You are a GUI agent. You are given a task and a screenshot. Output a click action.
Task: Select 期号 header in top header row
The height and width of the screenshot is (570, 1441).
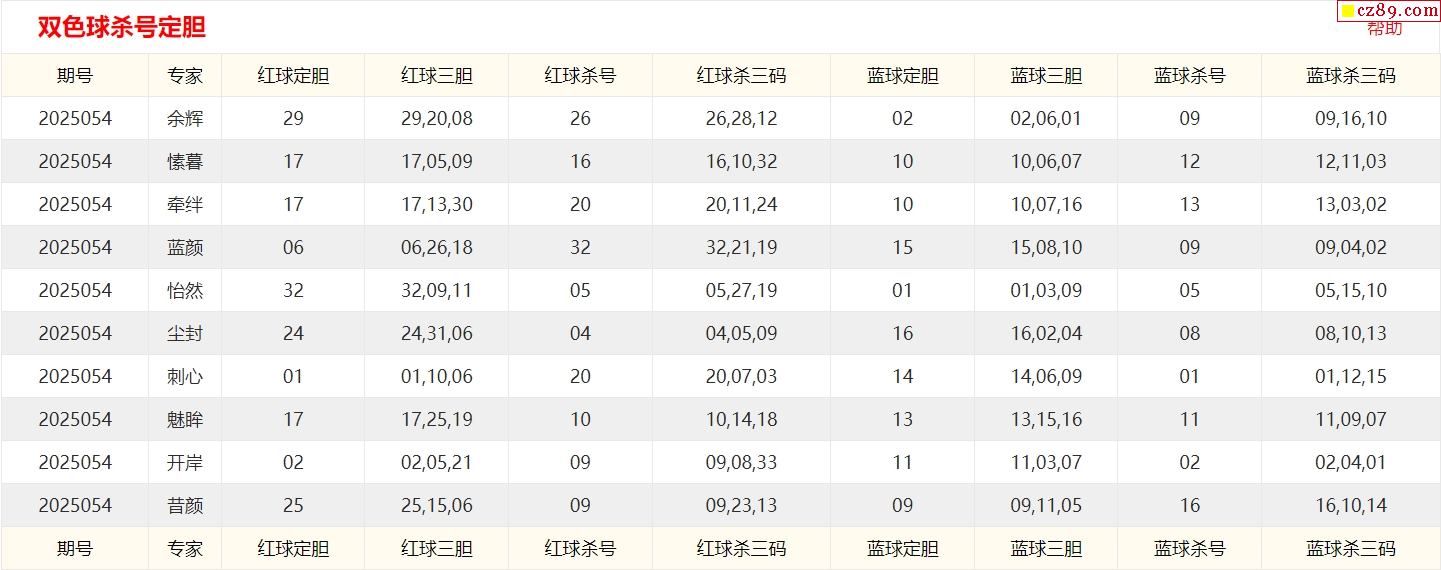[x=75, y=75]
